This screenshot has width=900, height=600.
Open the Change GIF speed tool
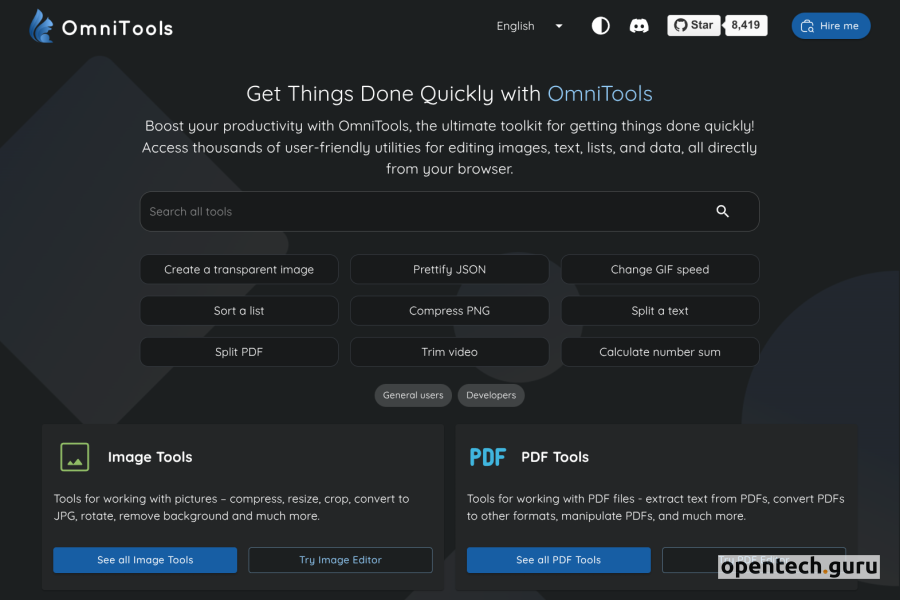coord(660,269)
